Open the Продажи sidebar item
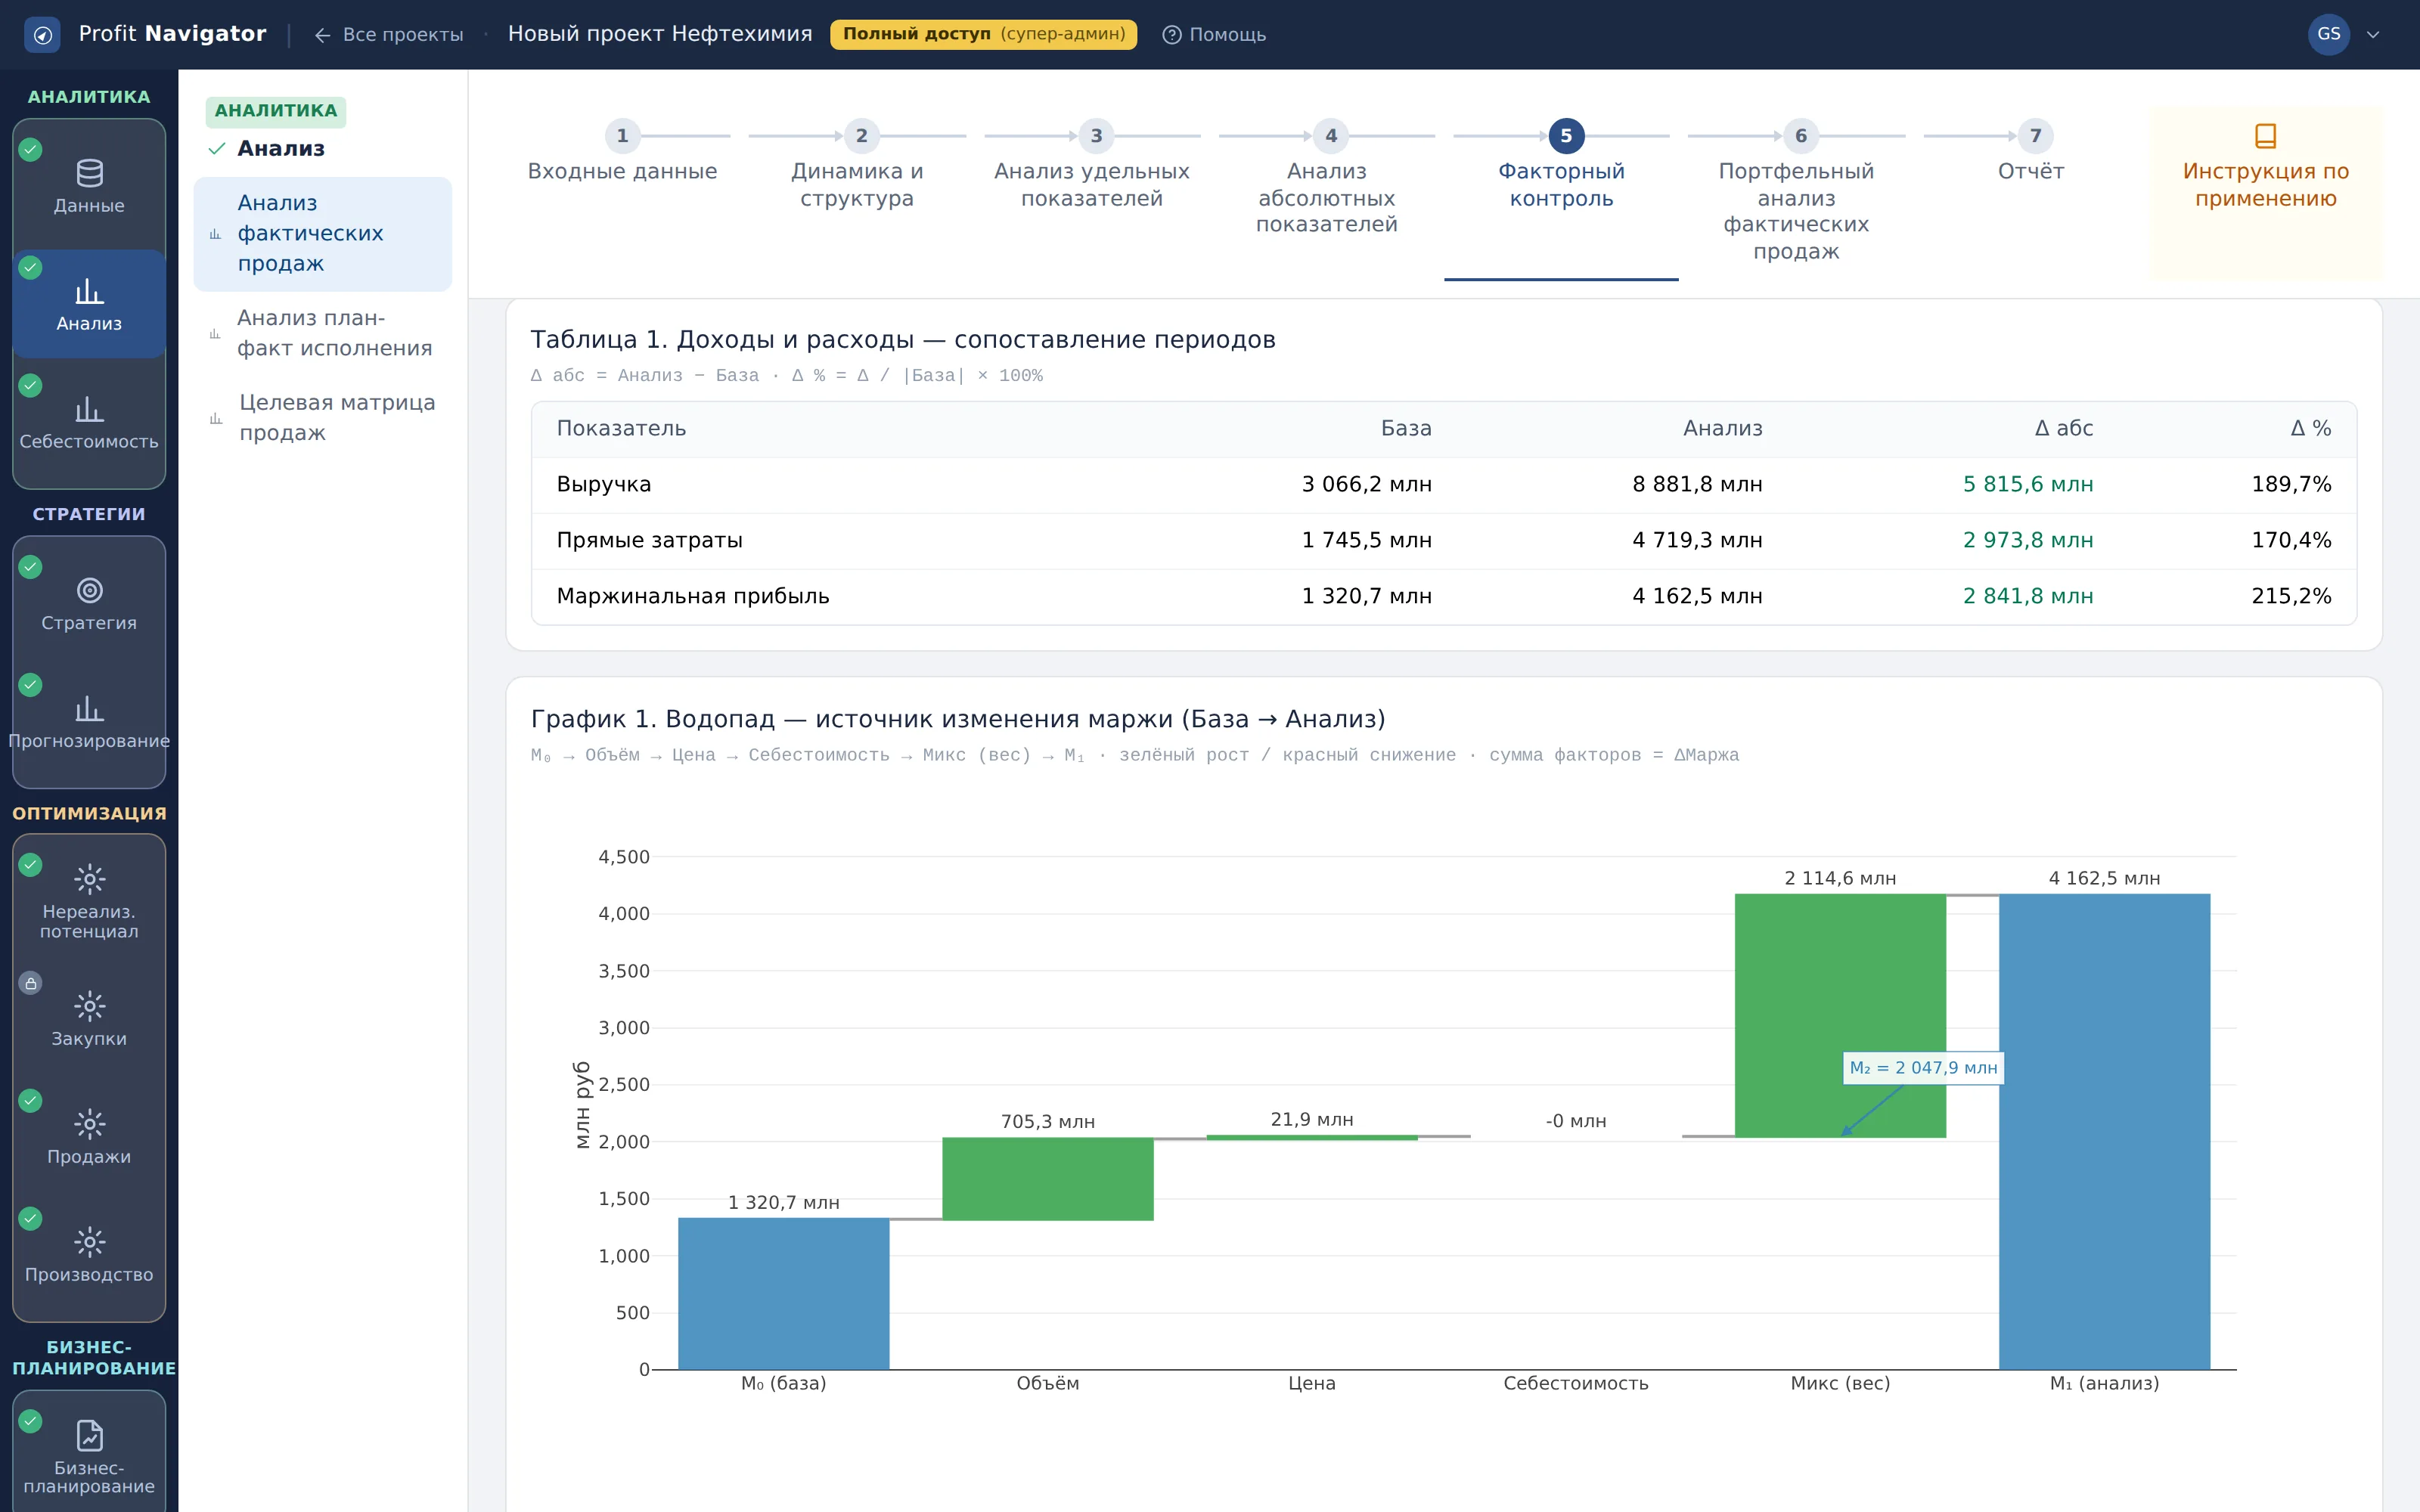 click(89, 1138)
